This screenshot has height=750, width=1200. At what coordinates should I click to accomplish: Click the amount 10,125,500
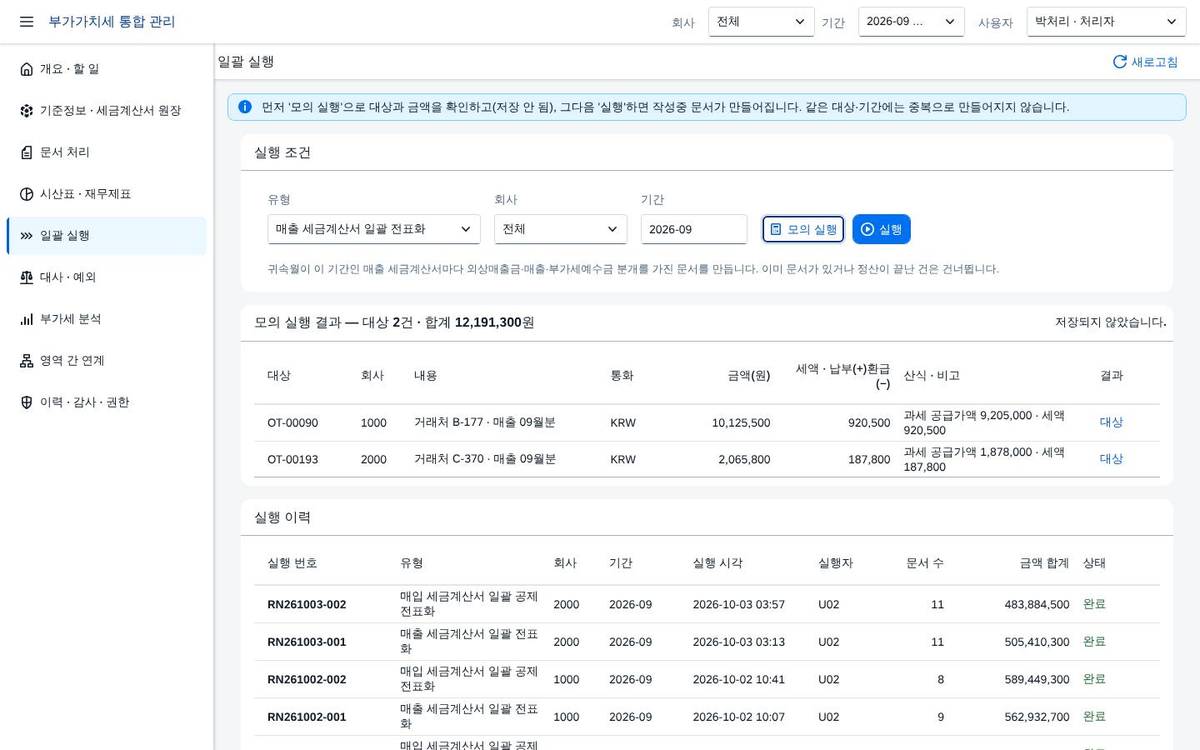click(x=741, y=423)
